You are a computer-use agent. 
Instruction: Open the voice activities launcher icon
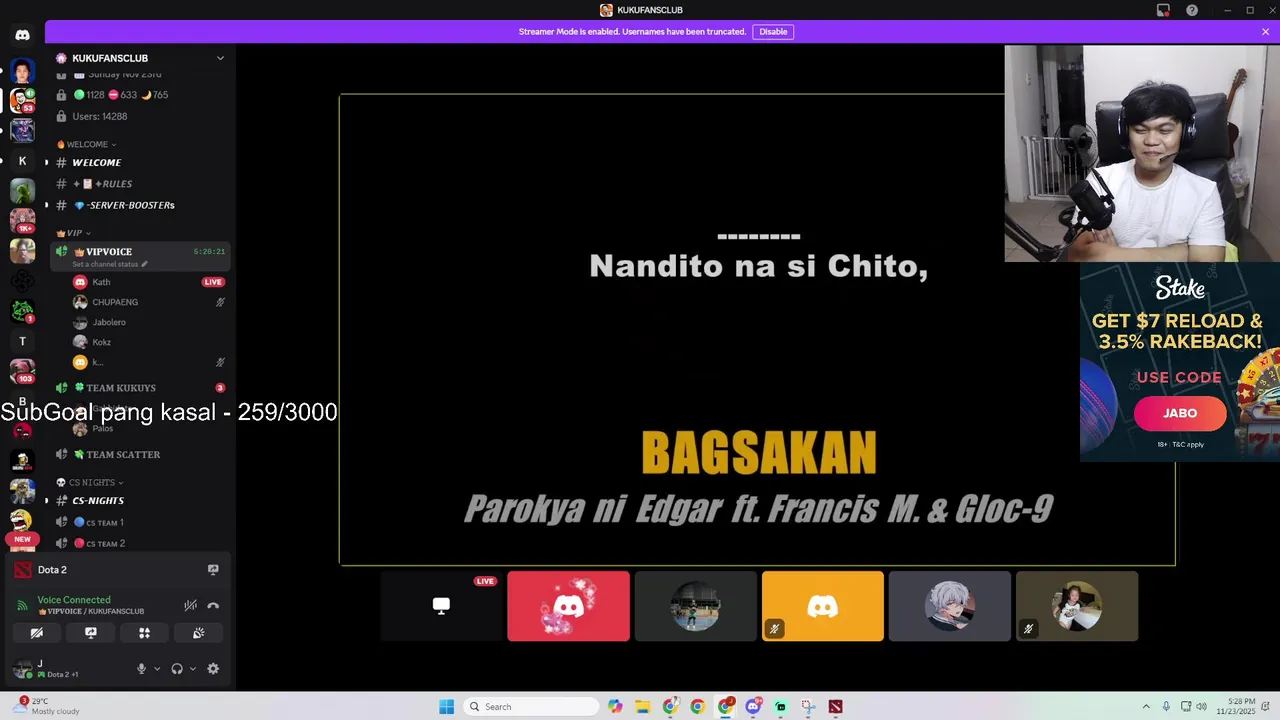point(144,633)
